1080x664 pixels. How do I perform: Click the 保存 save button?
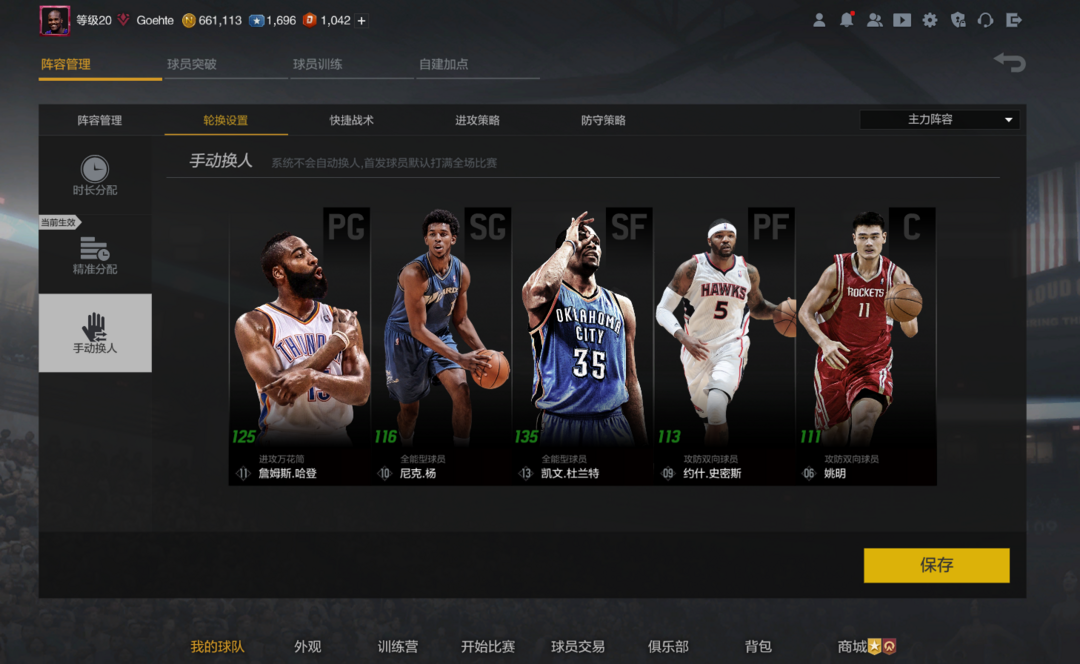point(937,565)
